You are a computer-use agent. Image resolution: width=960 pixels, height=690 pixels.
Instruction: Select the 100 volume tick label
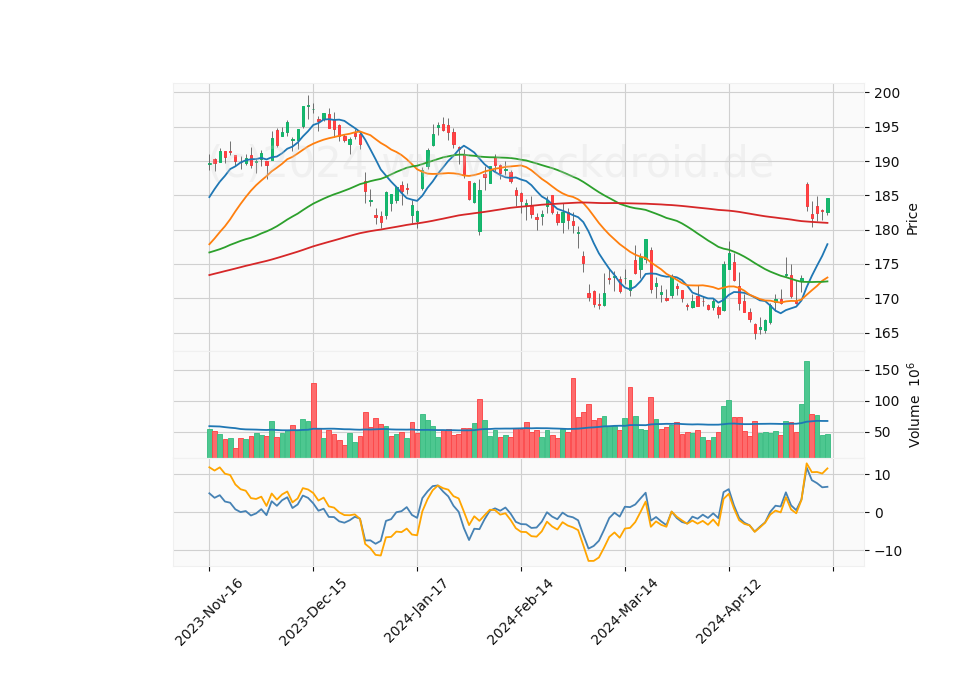click(887, 402)
